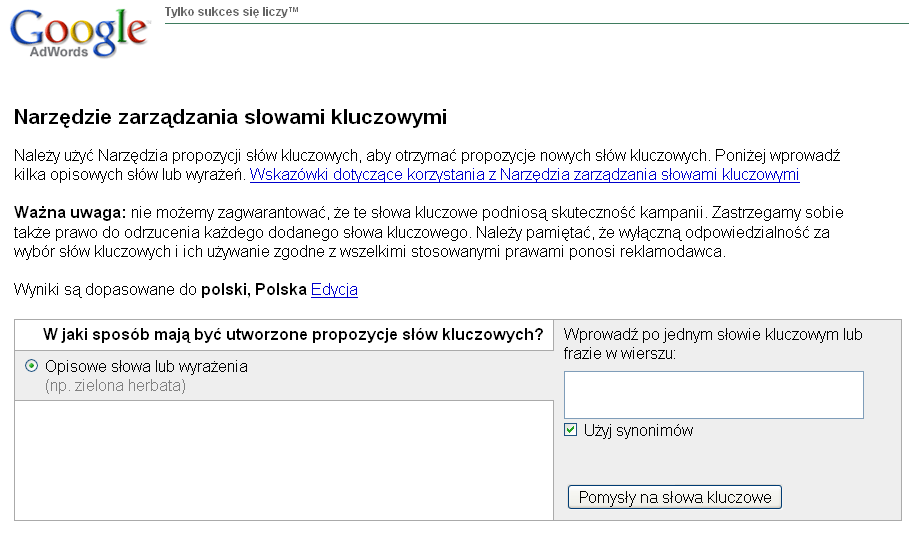Click inside the keyword entry text box
This screenshot has height=543, width=918.
tap(714, 395)
